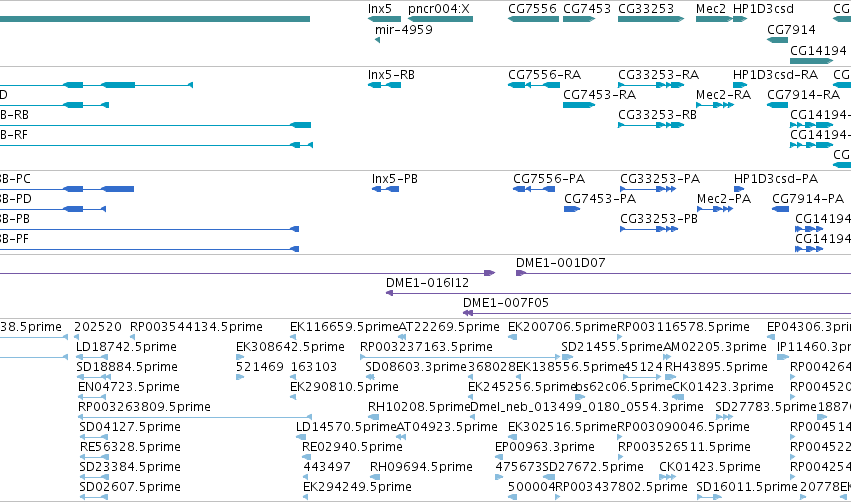Click the RP003090046.5prime EST
This screenshot has width=851, height=502.
click(x=620, y=437)
